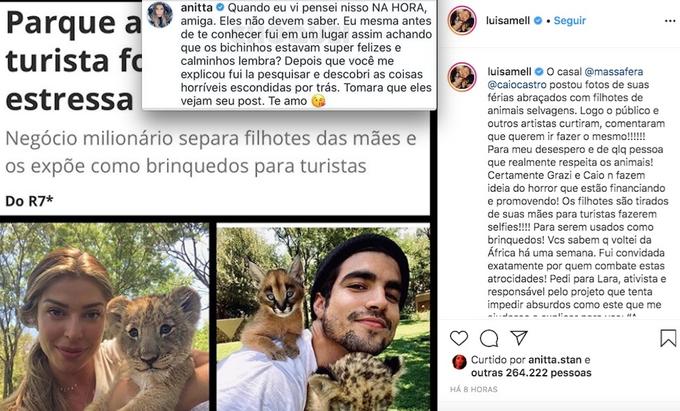This screenshot has width=680, height=411.
Task: Open luisamell profile picture in header
Action: point(462,20)
